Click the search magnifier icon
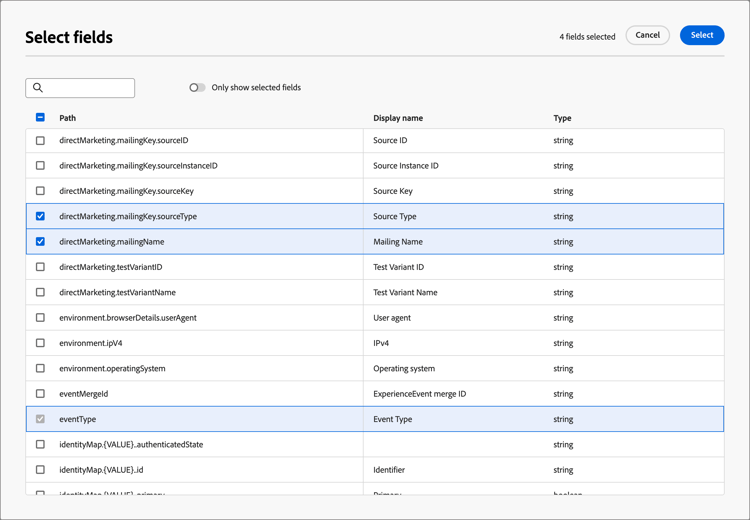This screenshot has height=520, width=750. click(x=38, y=88)
